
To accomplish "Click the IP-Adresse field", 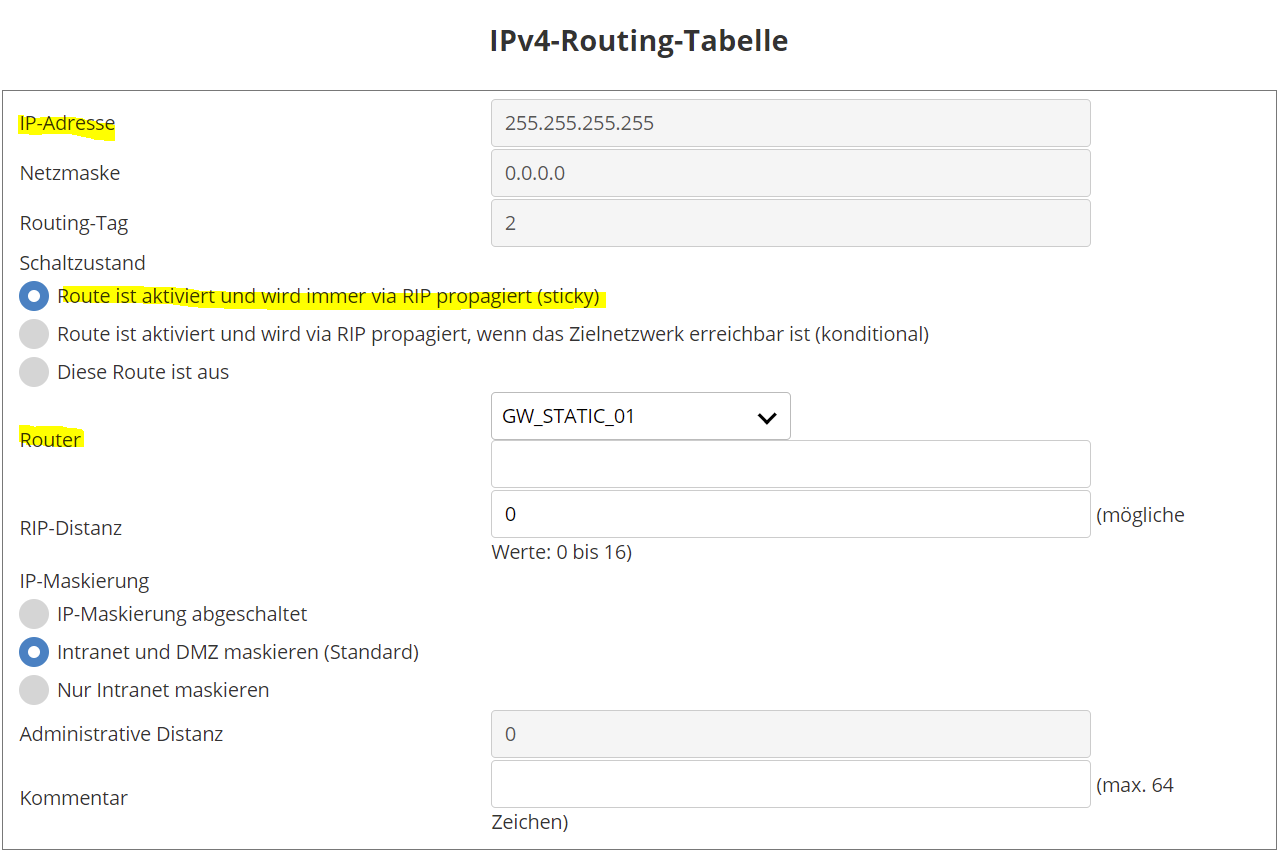I will point(790,123).
